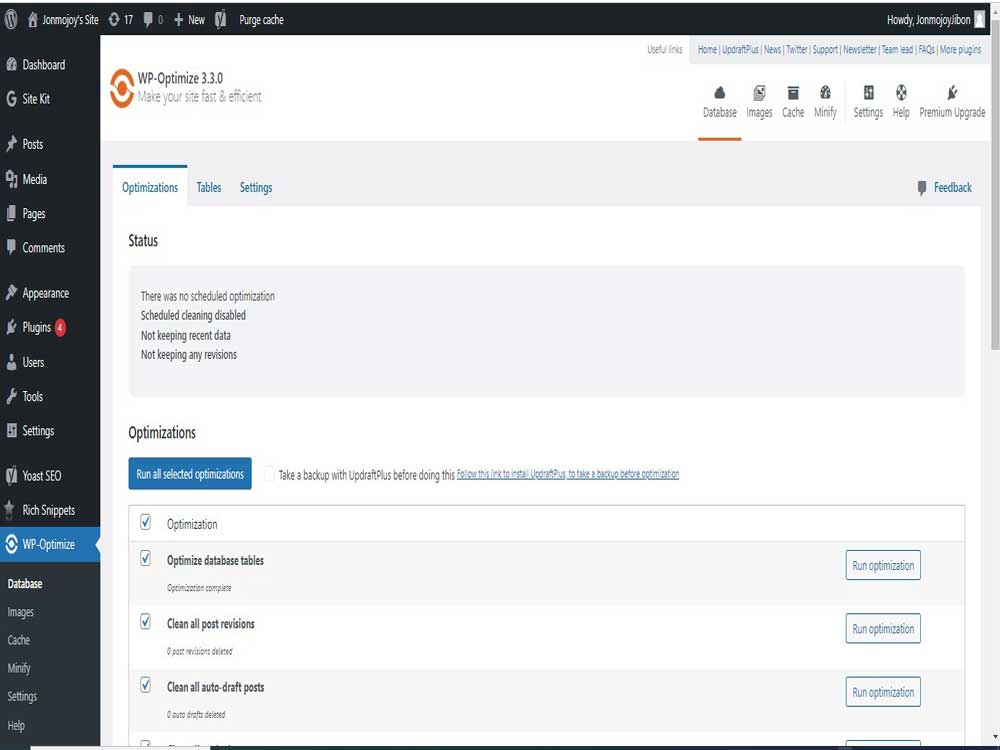This screenshot has width=1000, height=750.
Task: Follow link to install UpdraftPlus
Action: (568, 474)
